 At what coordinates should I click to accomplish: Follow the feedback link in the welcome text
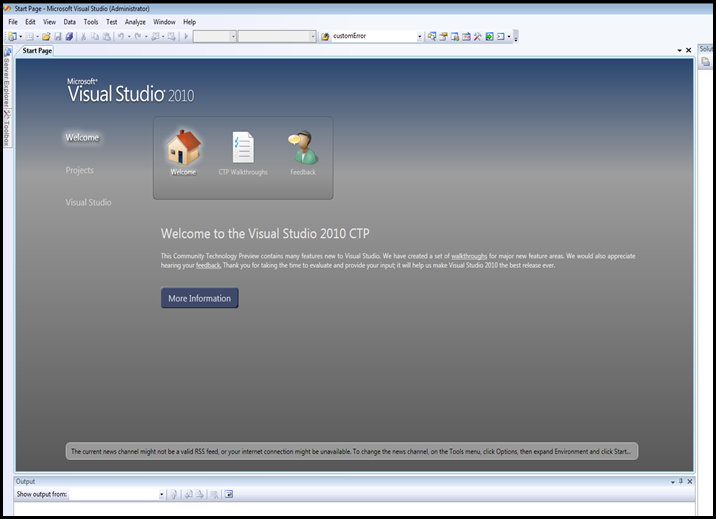click(x=208, y=265)
